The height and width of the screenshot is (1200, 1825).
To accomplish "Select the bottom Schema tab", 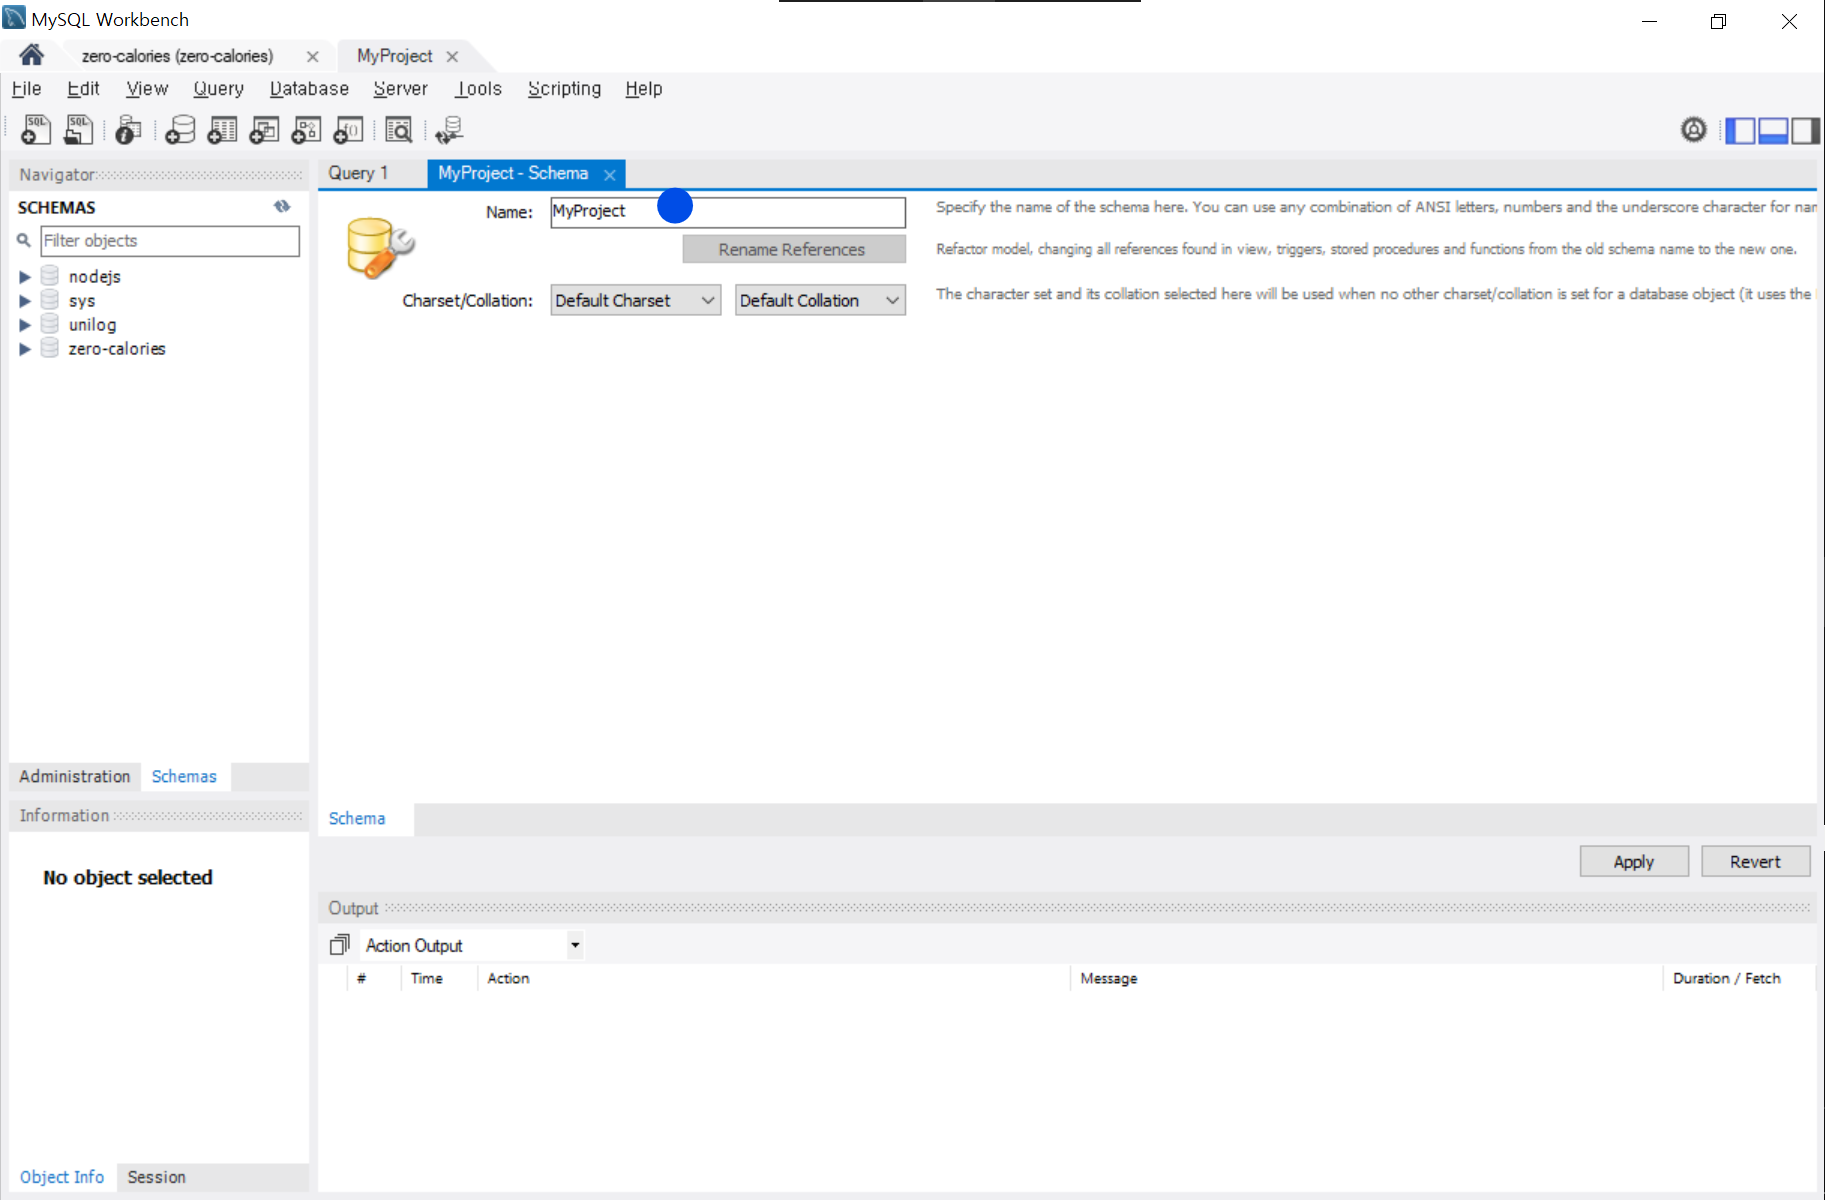I will coord(357,818).
